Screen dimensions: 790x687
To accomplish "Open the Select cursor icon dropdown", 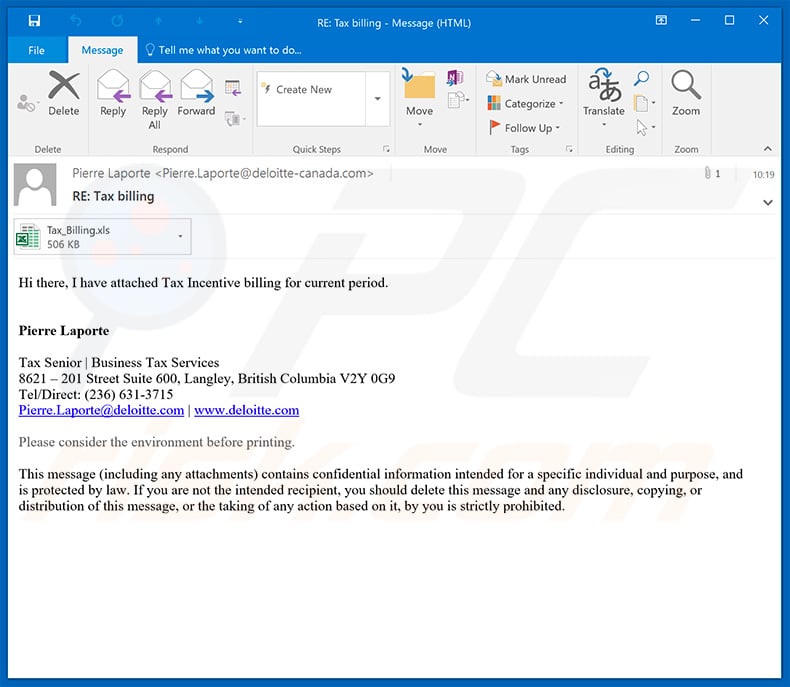I will click(x=645, y=127).
